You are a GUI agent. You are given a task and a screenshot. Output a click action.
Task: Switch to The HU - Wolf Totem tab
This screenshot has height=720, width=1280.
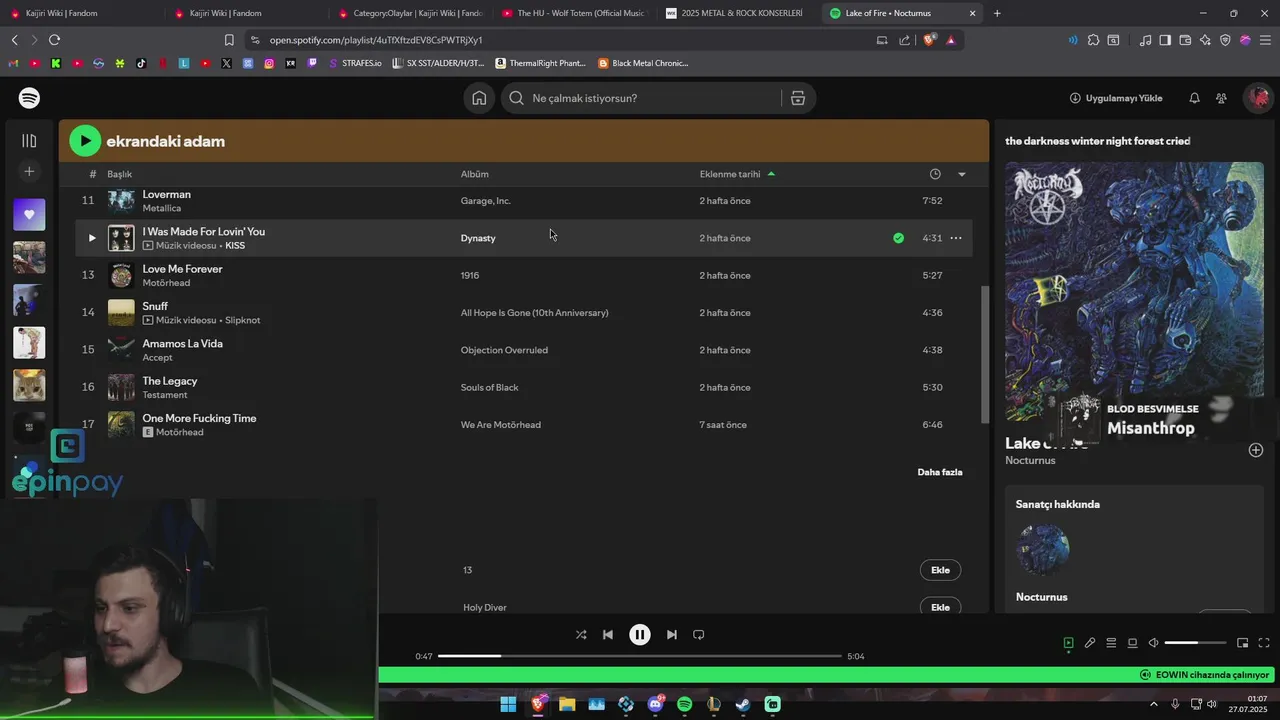point(574,13)
